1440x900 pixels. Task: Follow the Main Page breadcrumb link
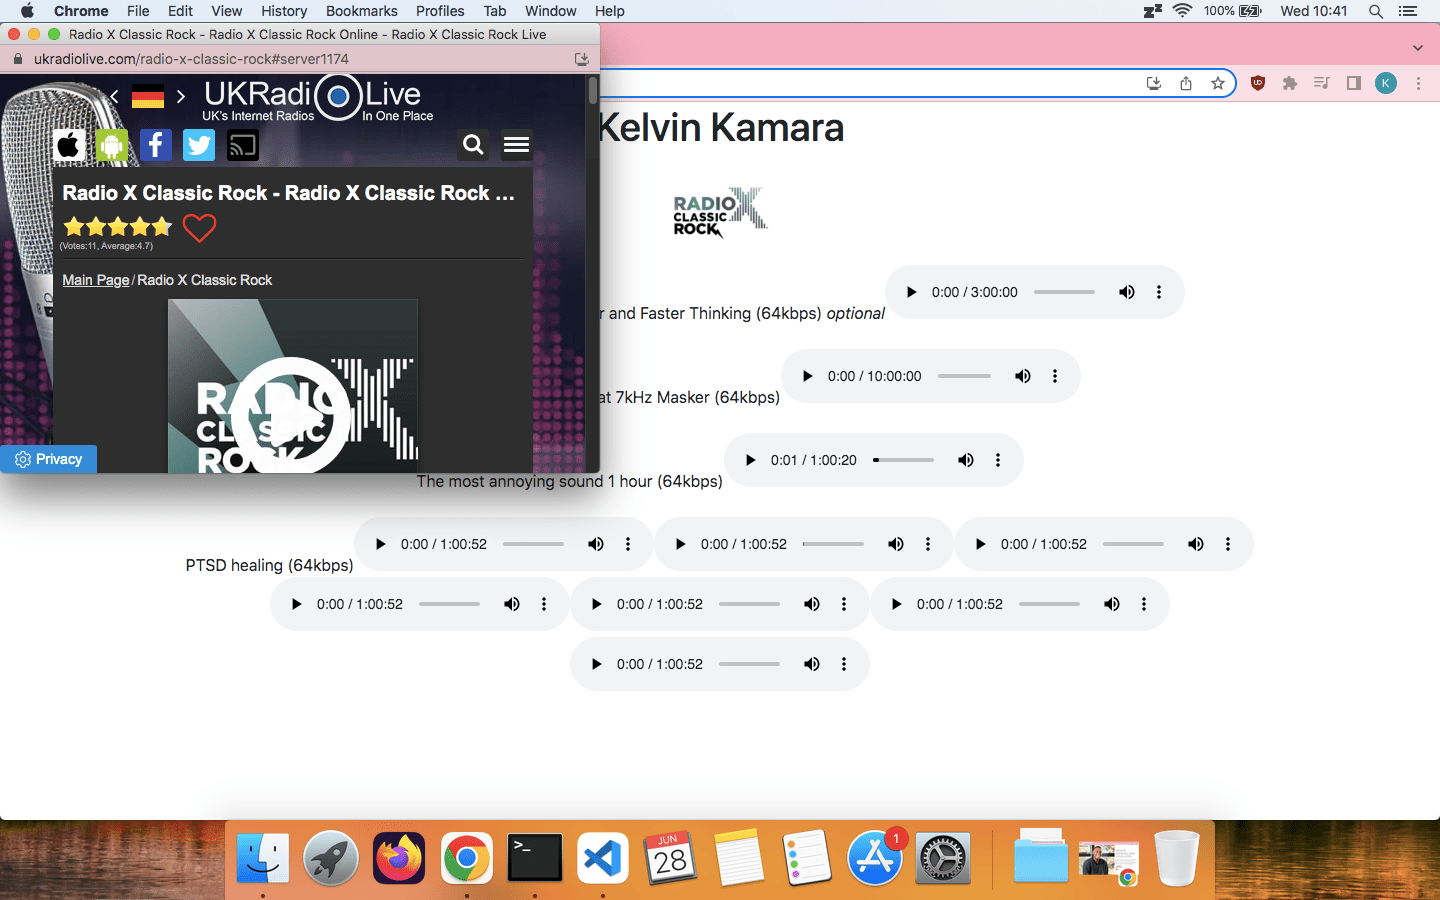pos(96,280)
